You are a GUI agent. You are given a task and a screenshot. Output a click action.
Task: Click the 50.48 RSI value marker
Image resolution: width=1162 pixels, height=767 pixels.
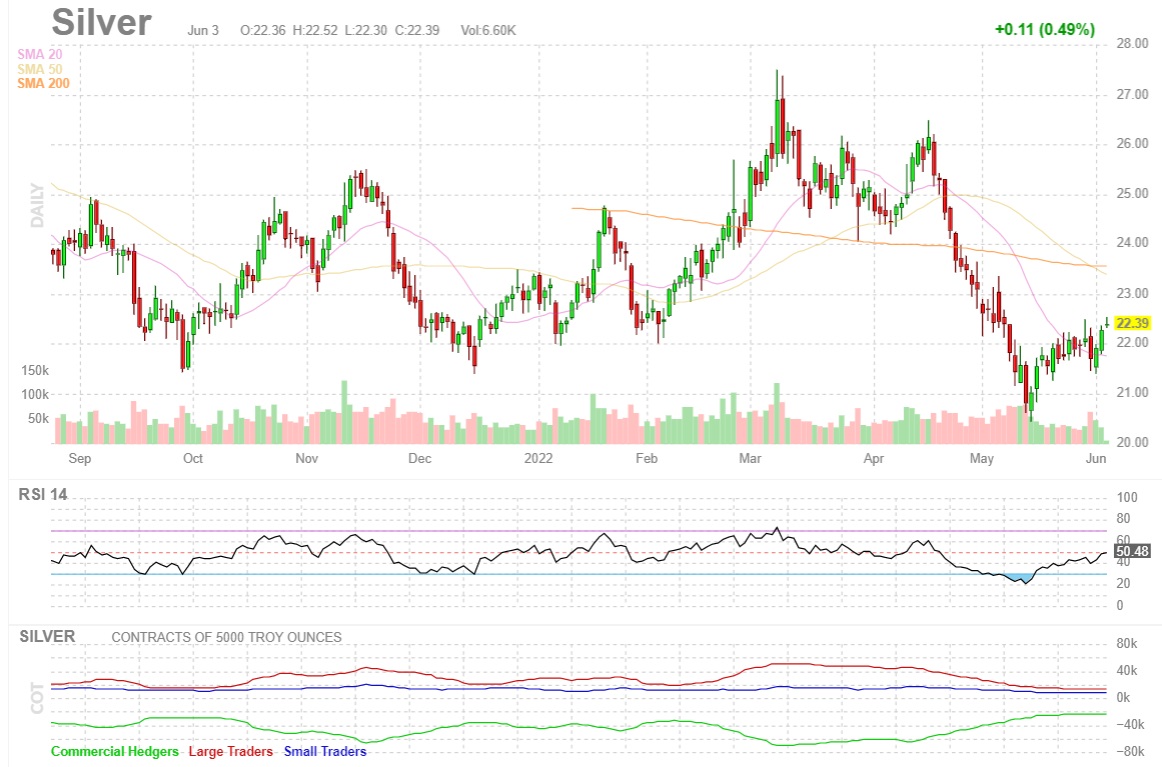1132,551
